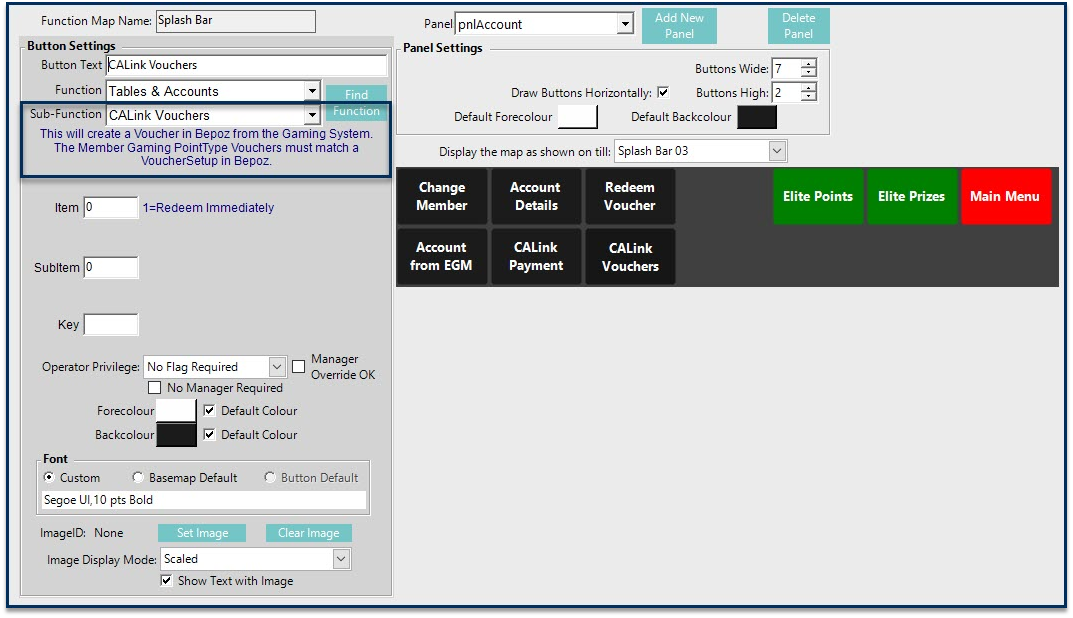Screen dimensions: 1073x618
Task: Increase the Buttons Wide stepper value
Action: click(x=808, y=64)
